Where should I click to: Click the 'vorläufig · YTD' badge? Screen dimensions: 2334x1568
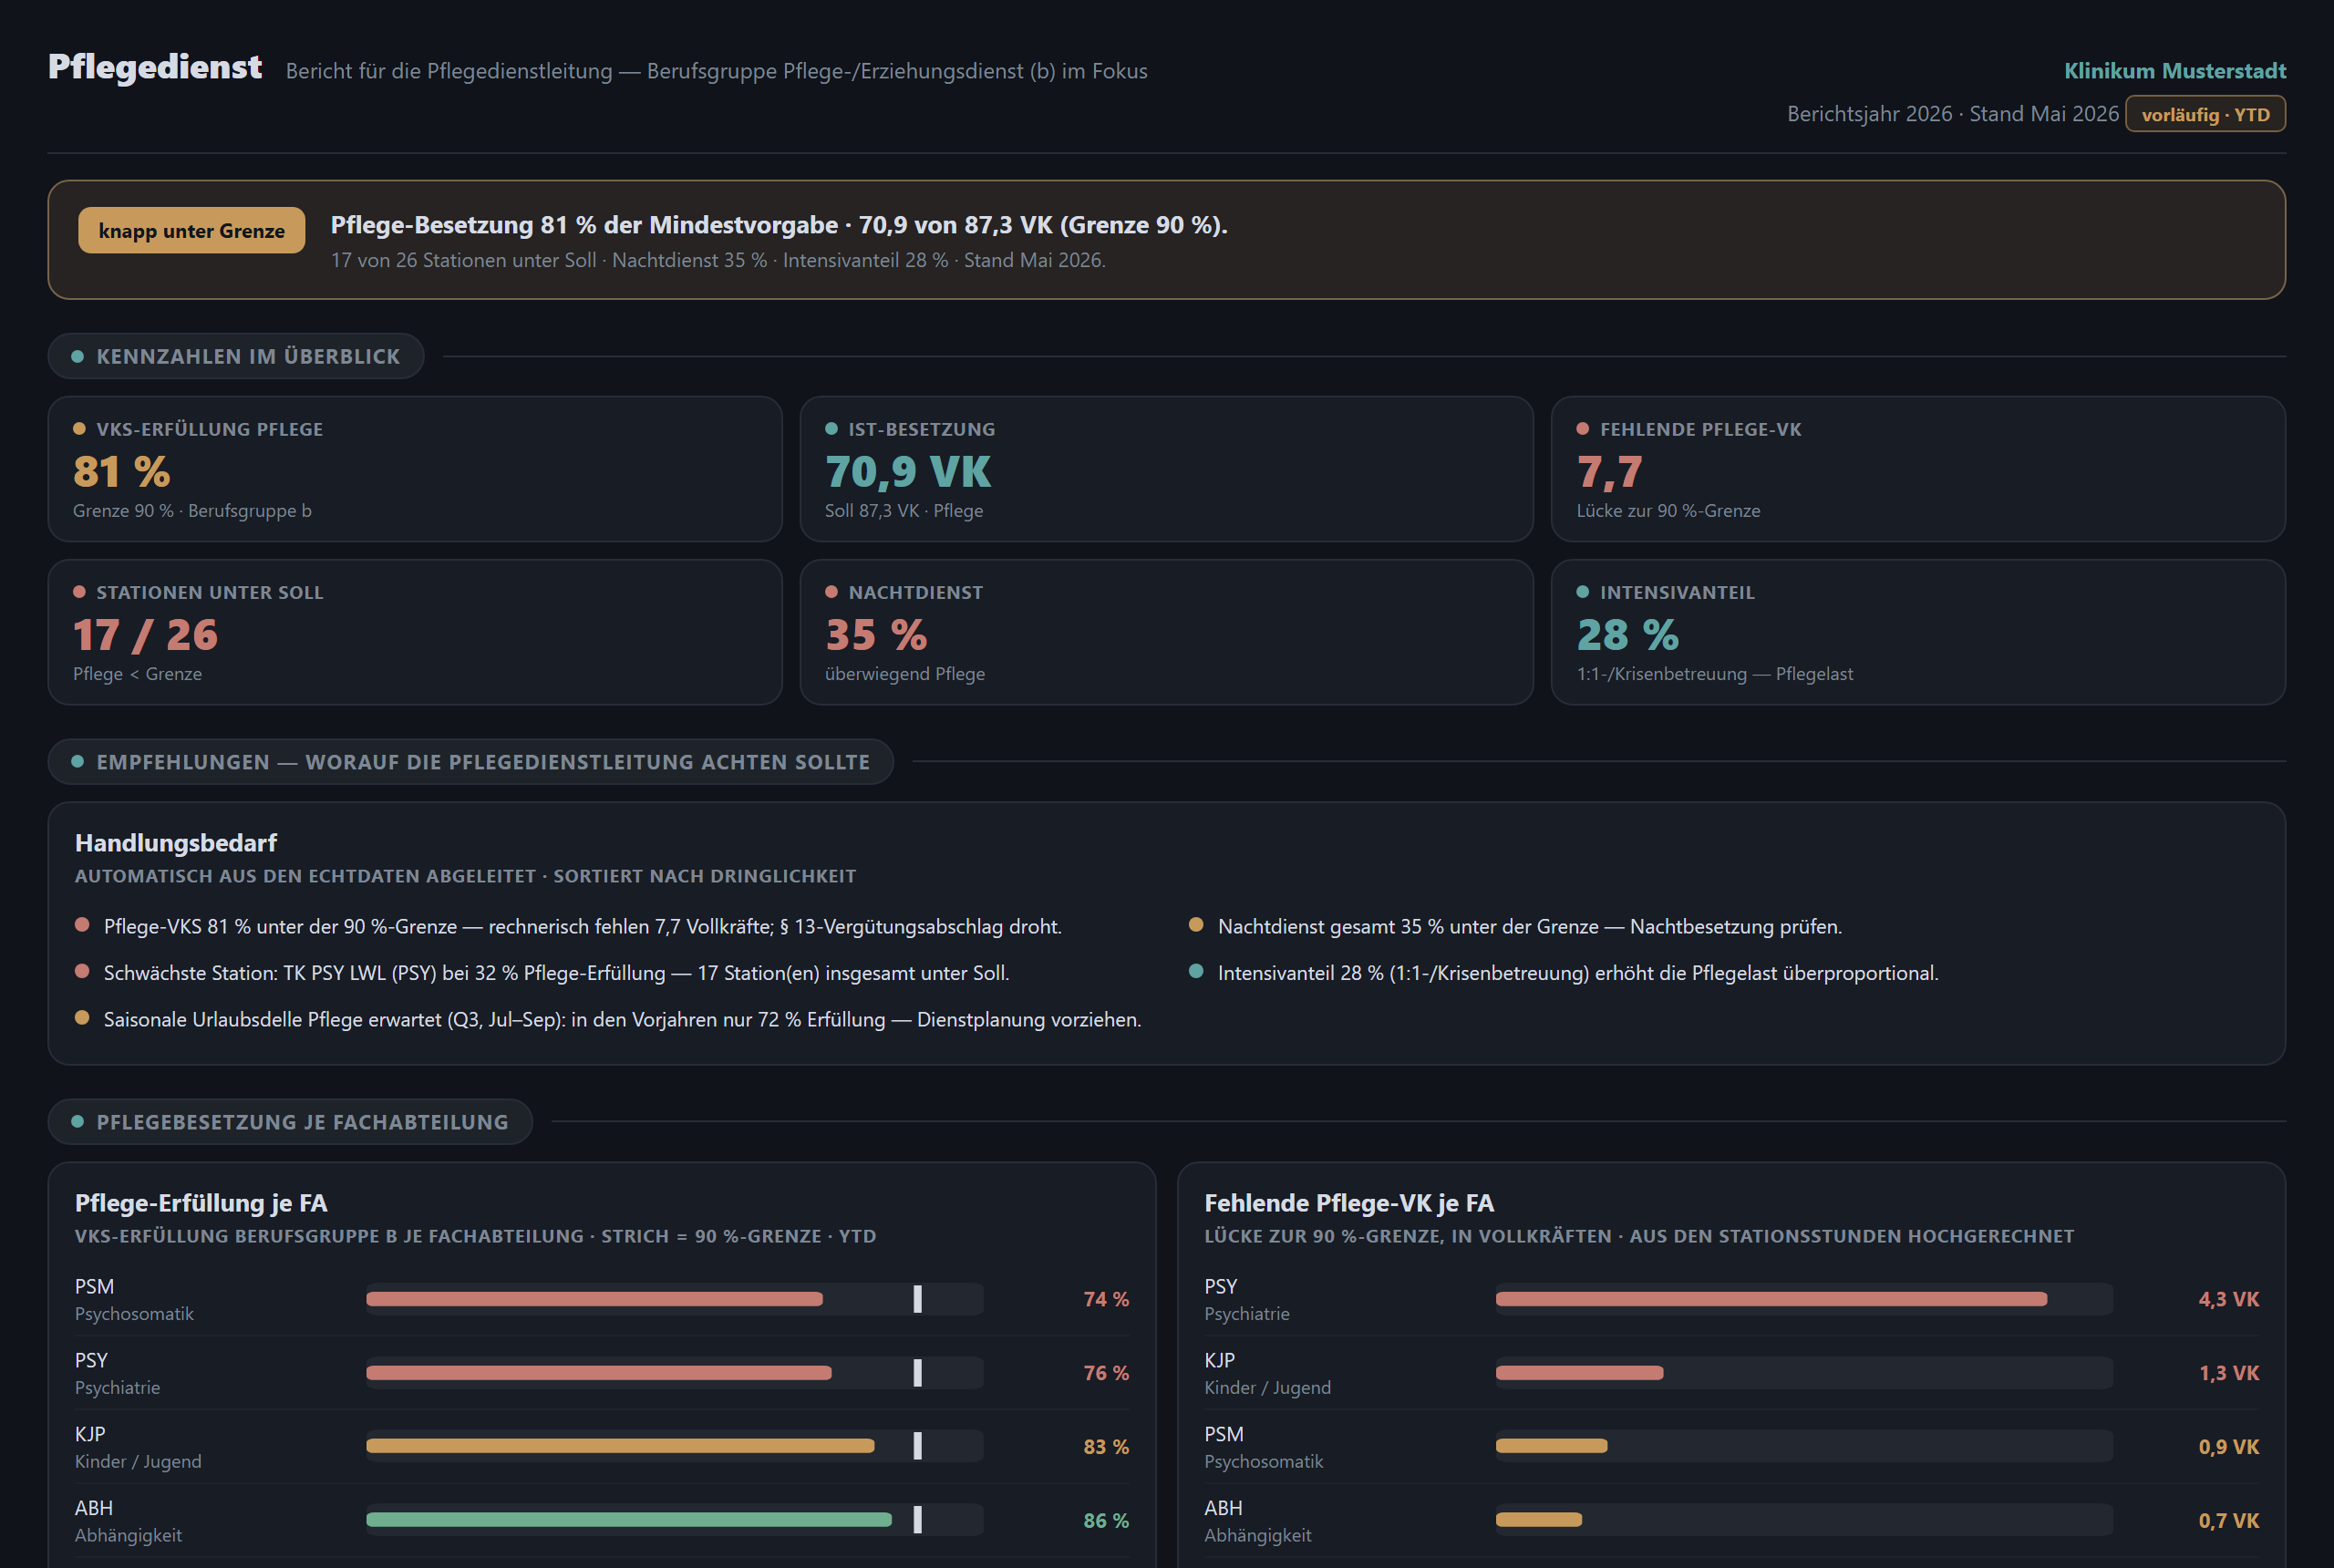pos(2205,114)
